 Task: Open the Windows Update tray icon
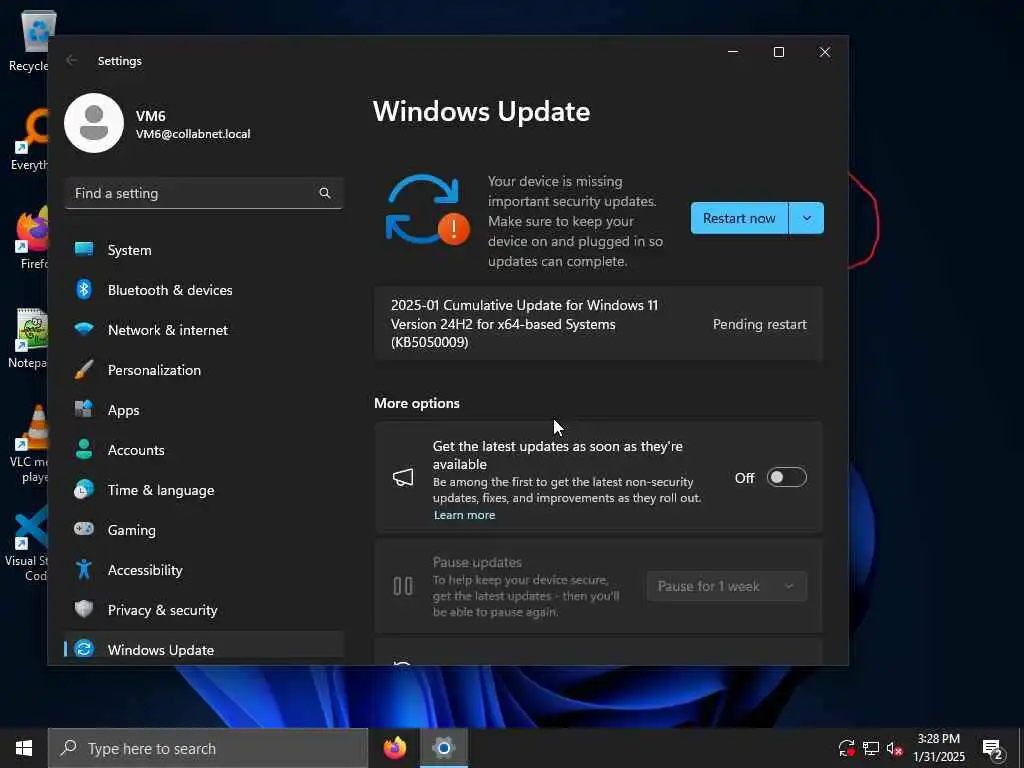[846, 748]
